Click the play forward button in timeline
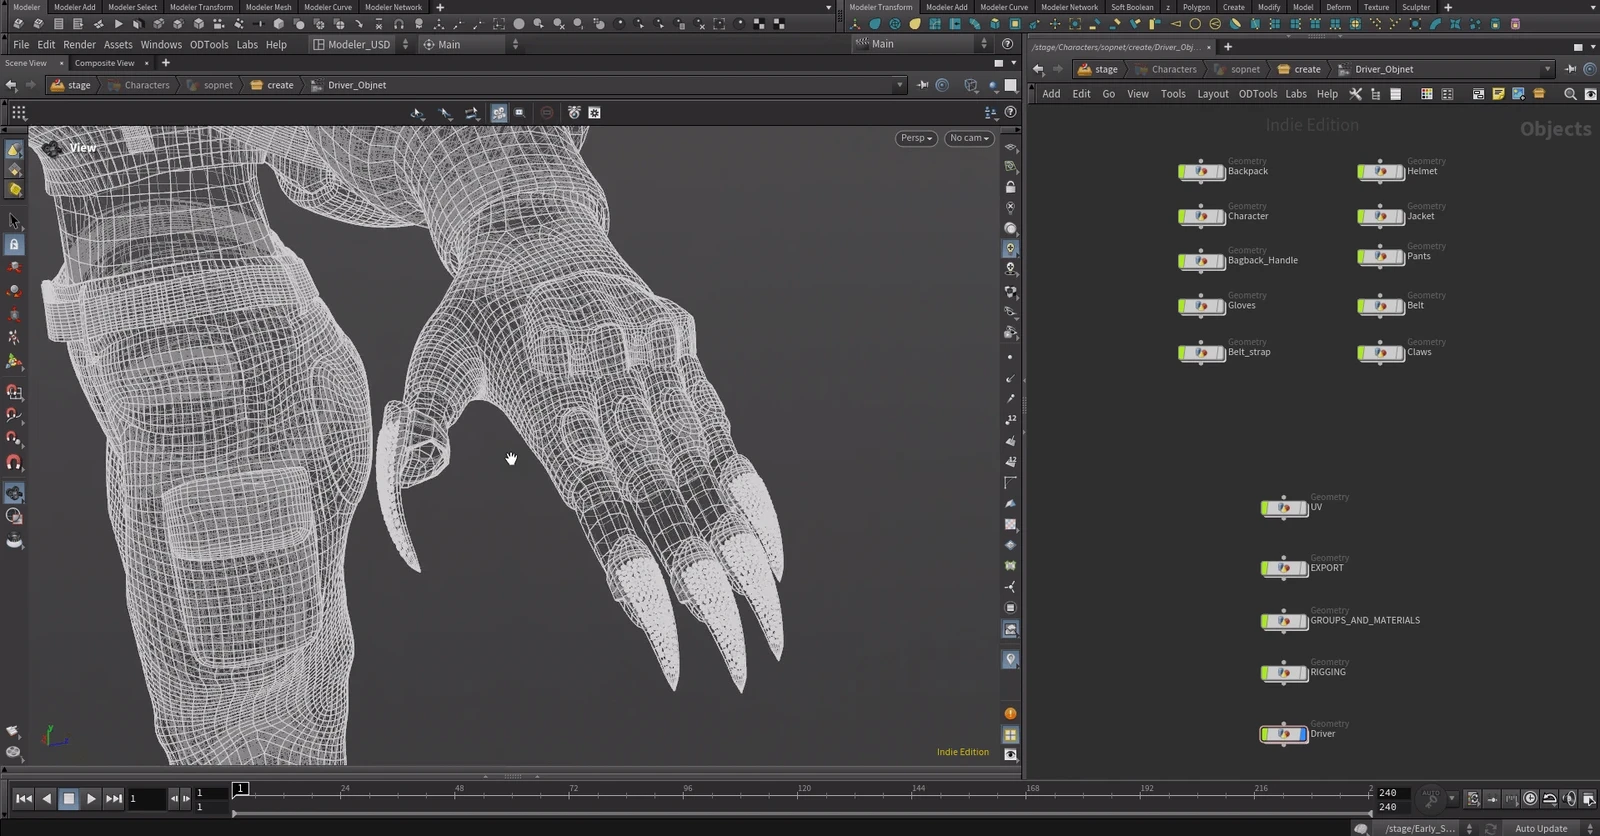Image resolution: width=1600 pixels, height=836 pixels. [x=91, y=798]
